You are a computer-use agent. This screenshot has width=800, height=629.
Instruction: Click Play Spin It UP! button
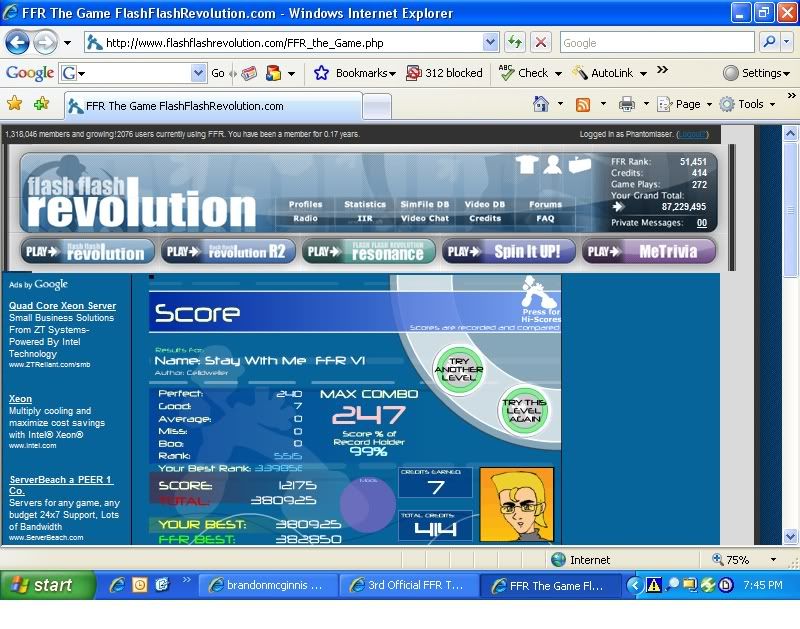(x=508, y=252)
